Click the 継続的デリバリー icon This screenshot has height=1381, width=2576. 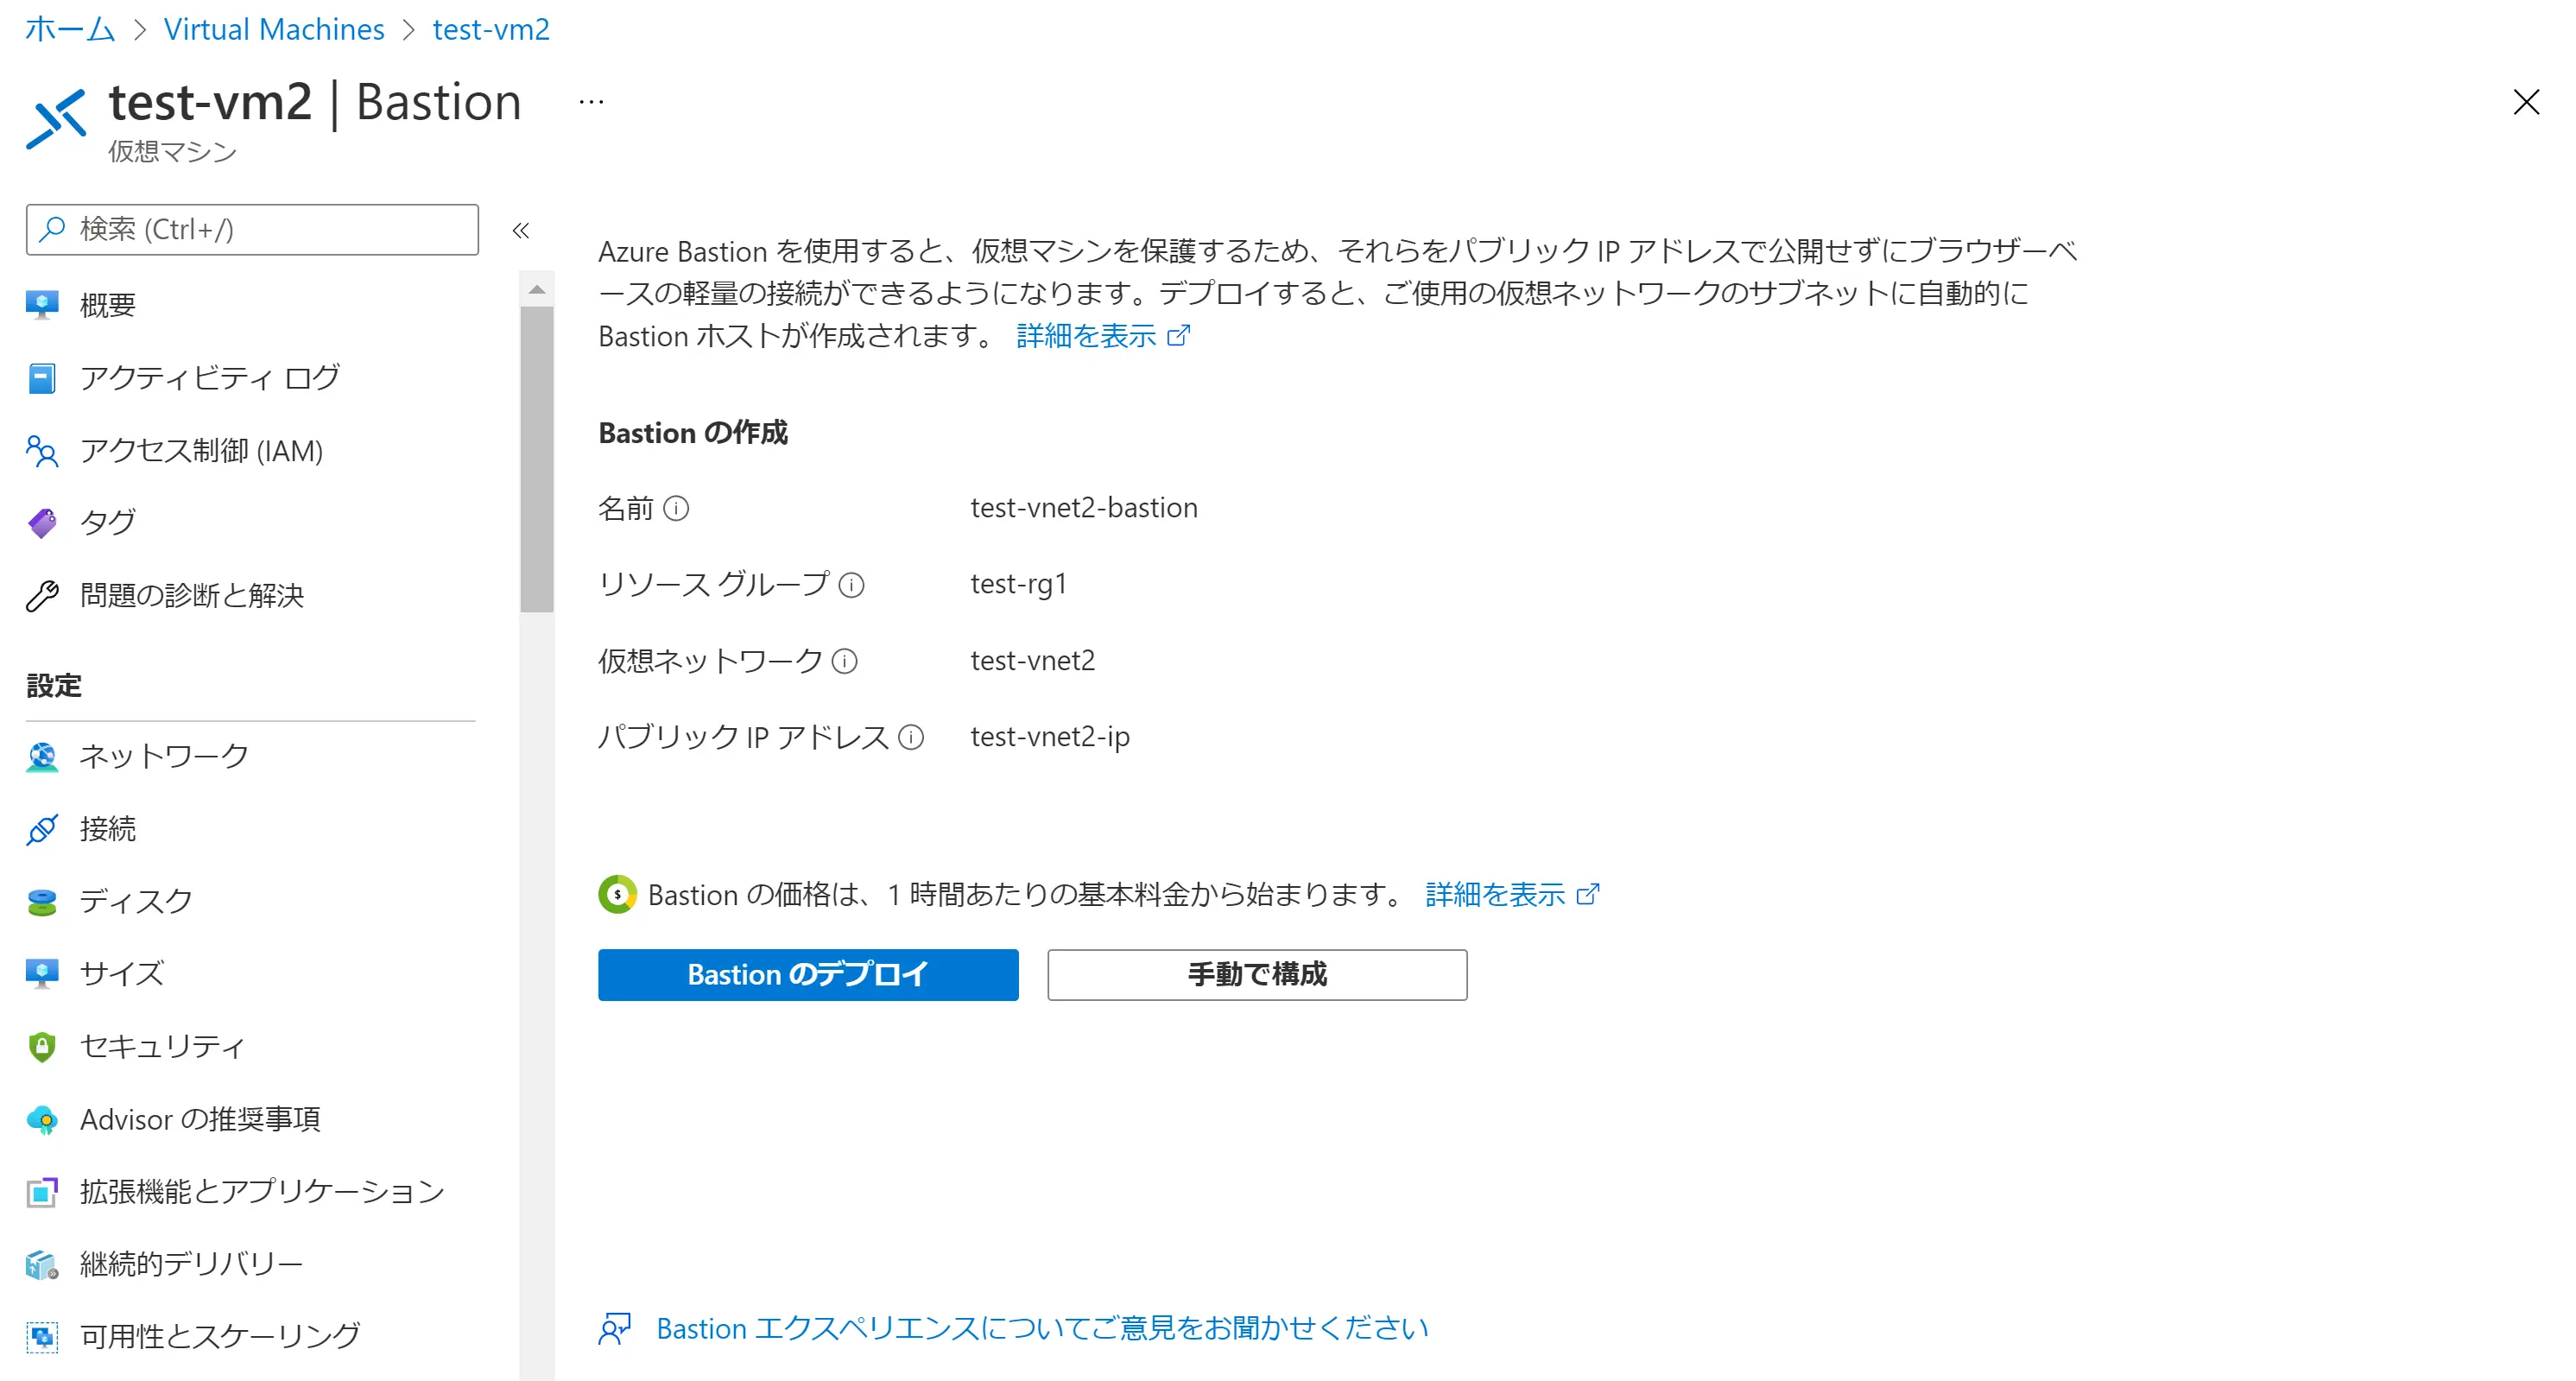42,1265
